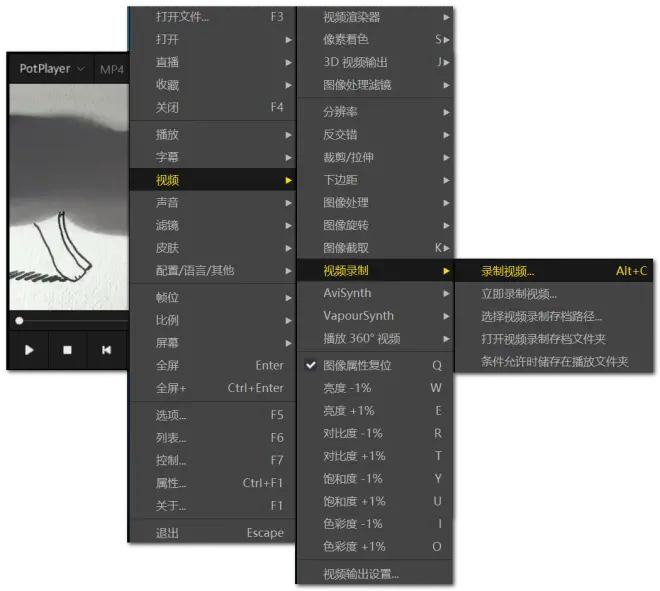
Task: Choose 录制视频... Alt+C entry
Action: coord(554,271)
